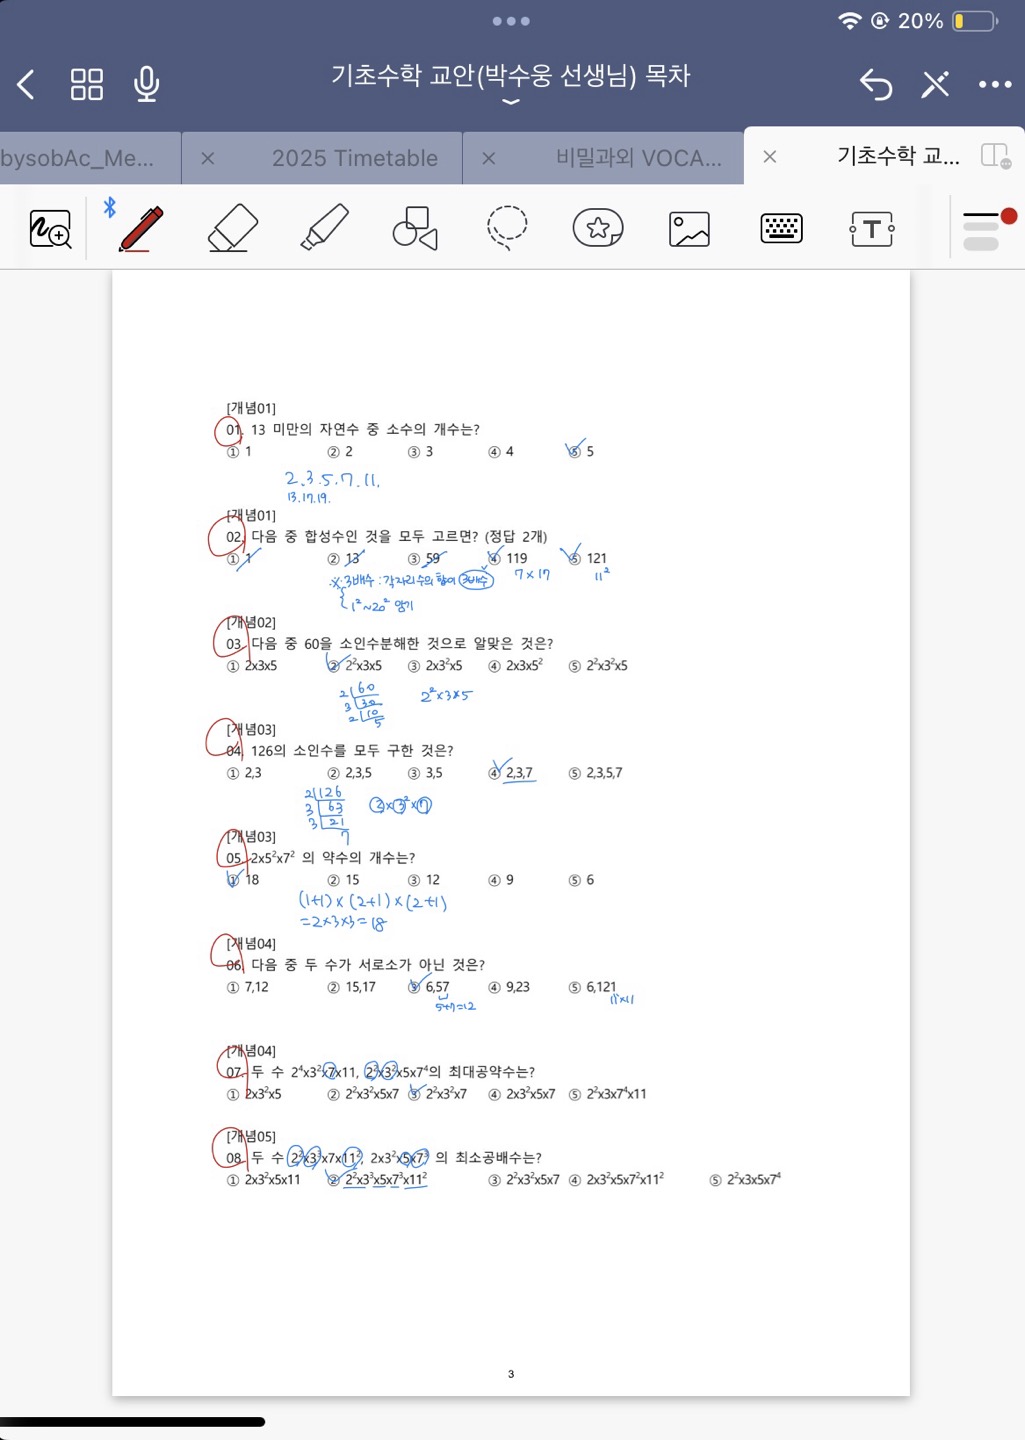This screenshot has width=1025, height=1440.
Task: Open the Shapes tool
Action: pyautogui.click(x=415, y=228)
